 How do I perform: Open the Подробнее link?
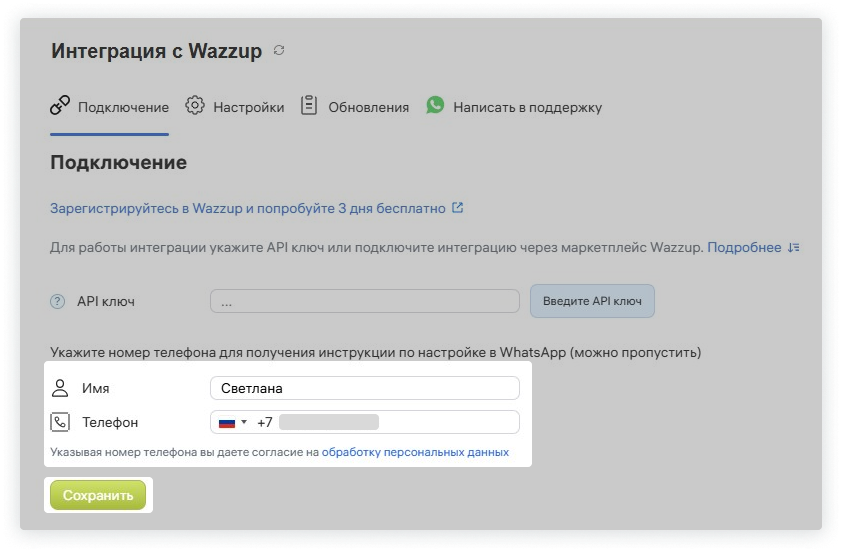(744, 247)
